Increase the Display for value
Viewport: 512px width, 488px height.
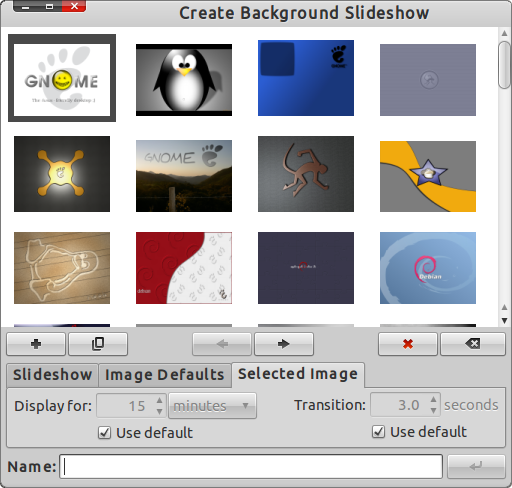159,400
